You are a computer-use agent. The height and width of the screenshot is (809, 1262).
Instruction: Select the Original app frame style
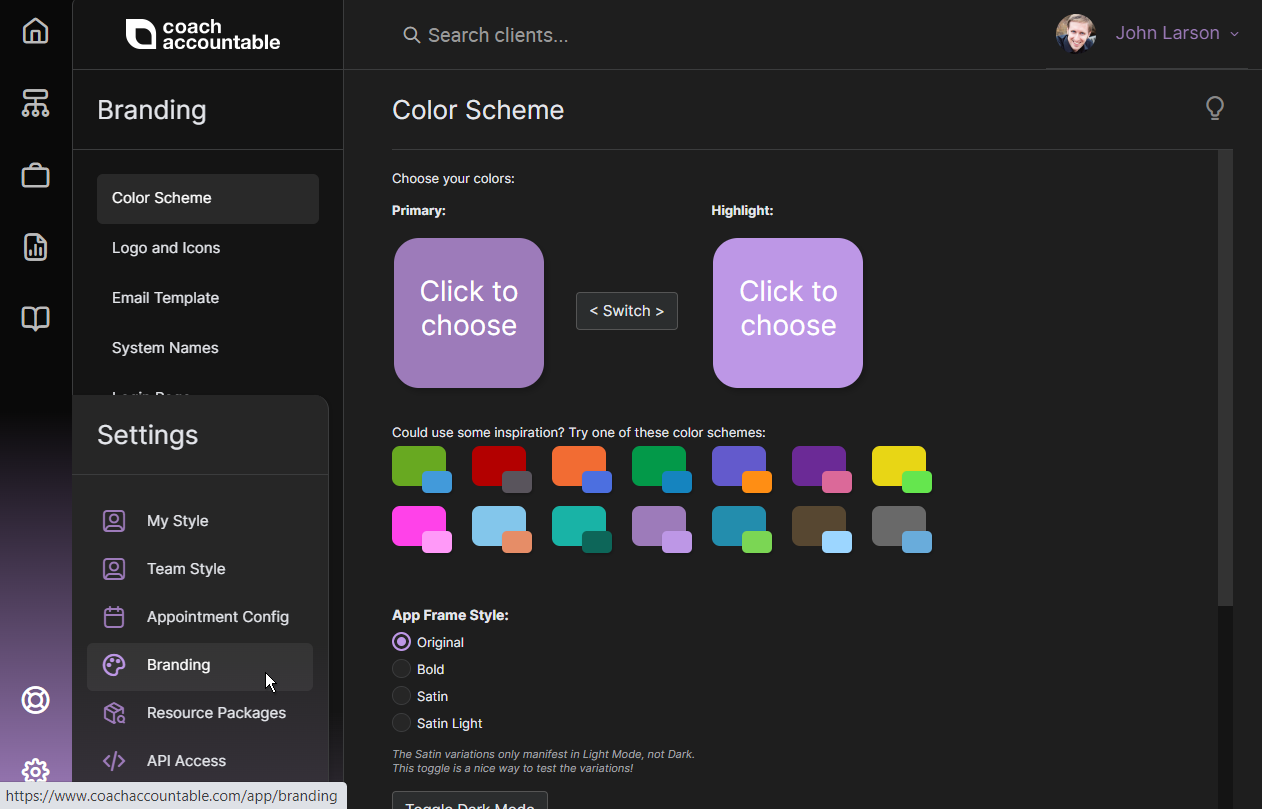(x=402, y=642)
